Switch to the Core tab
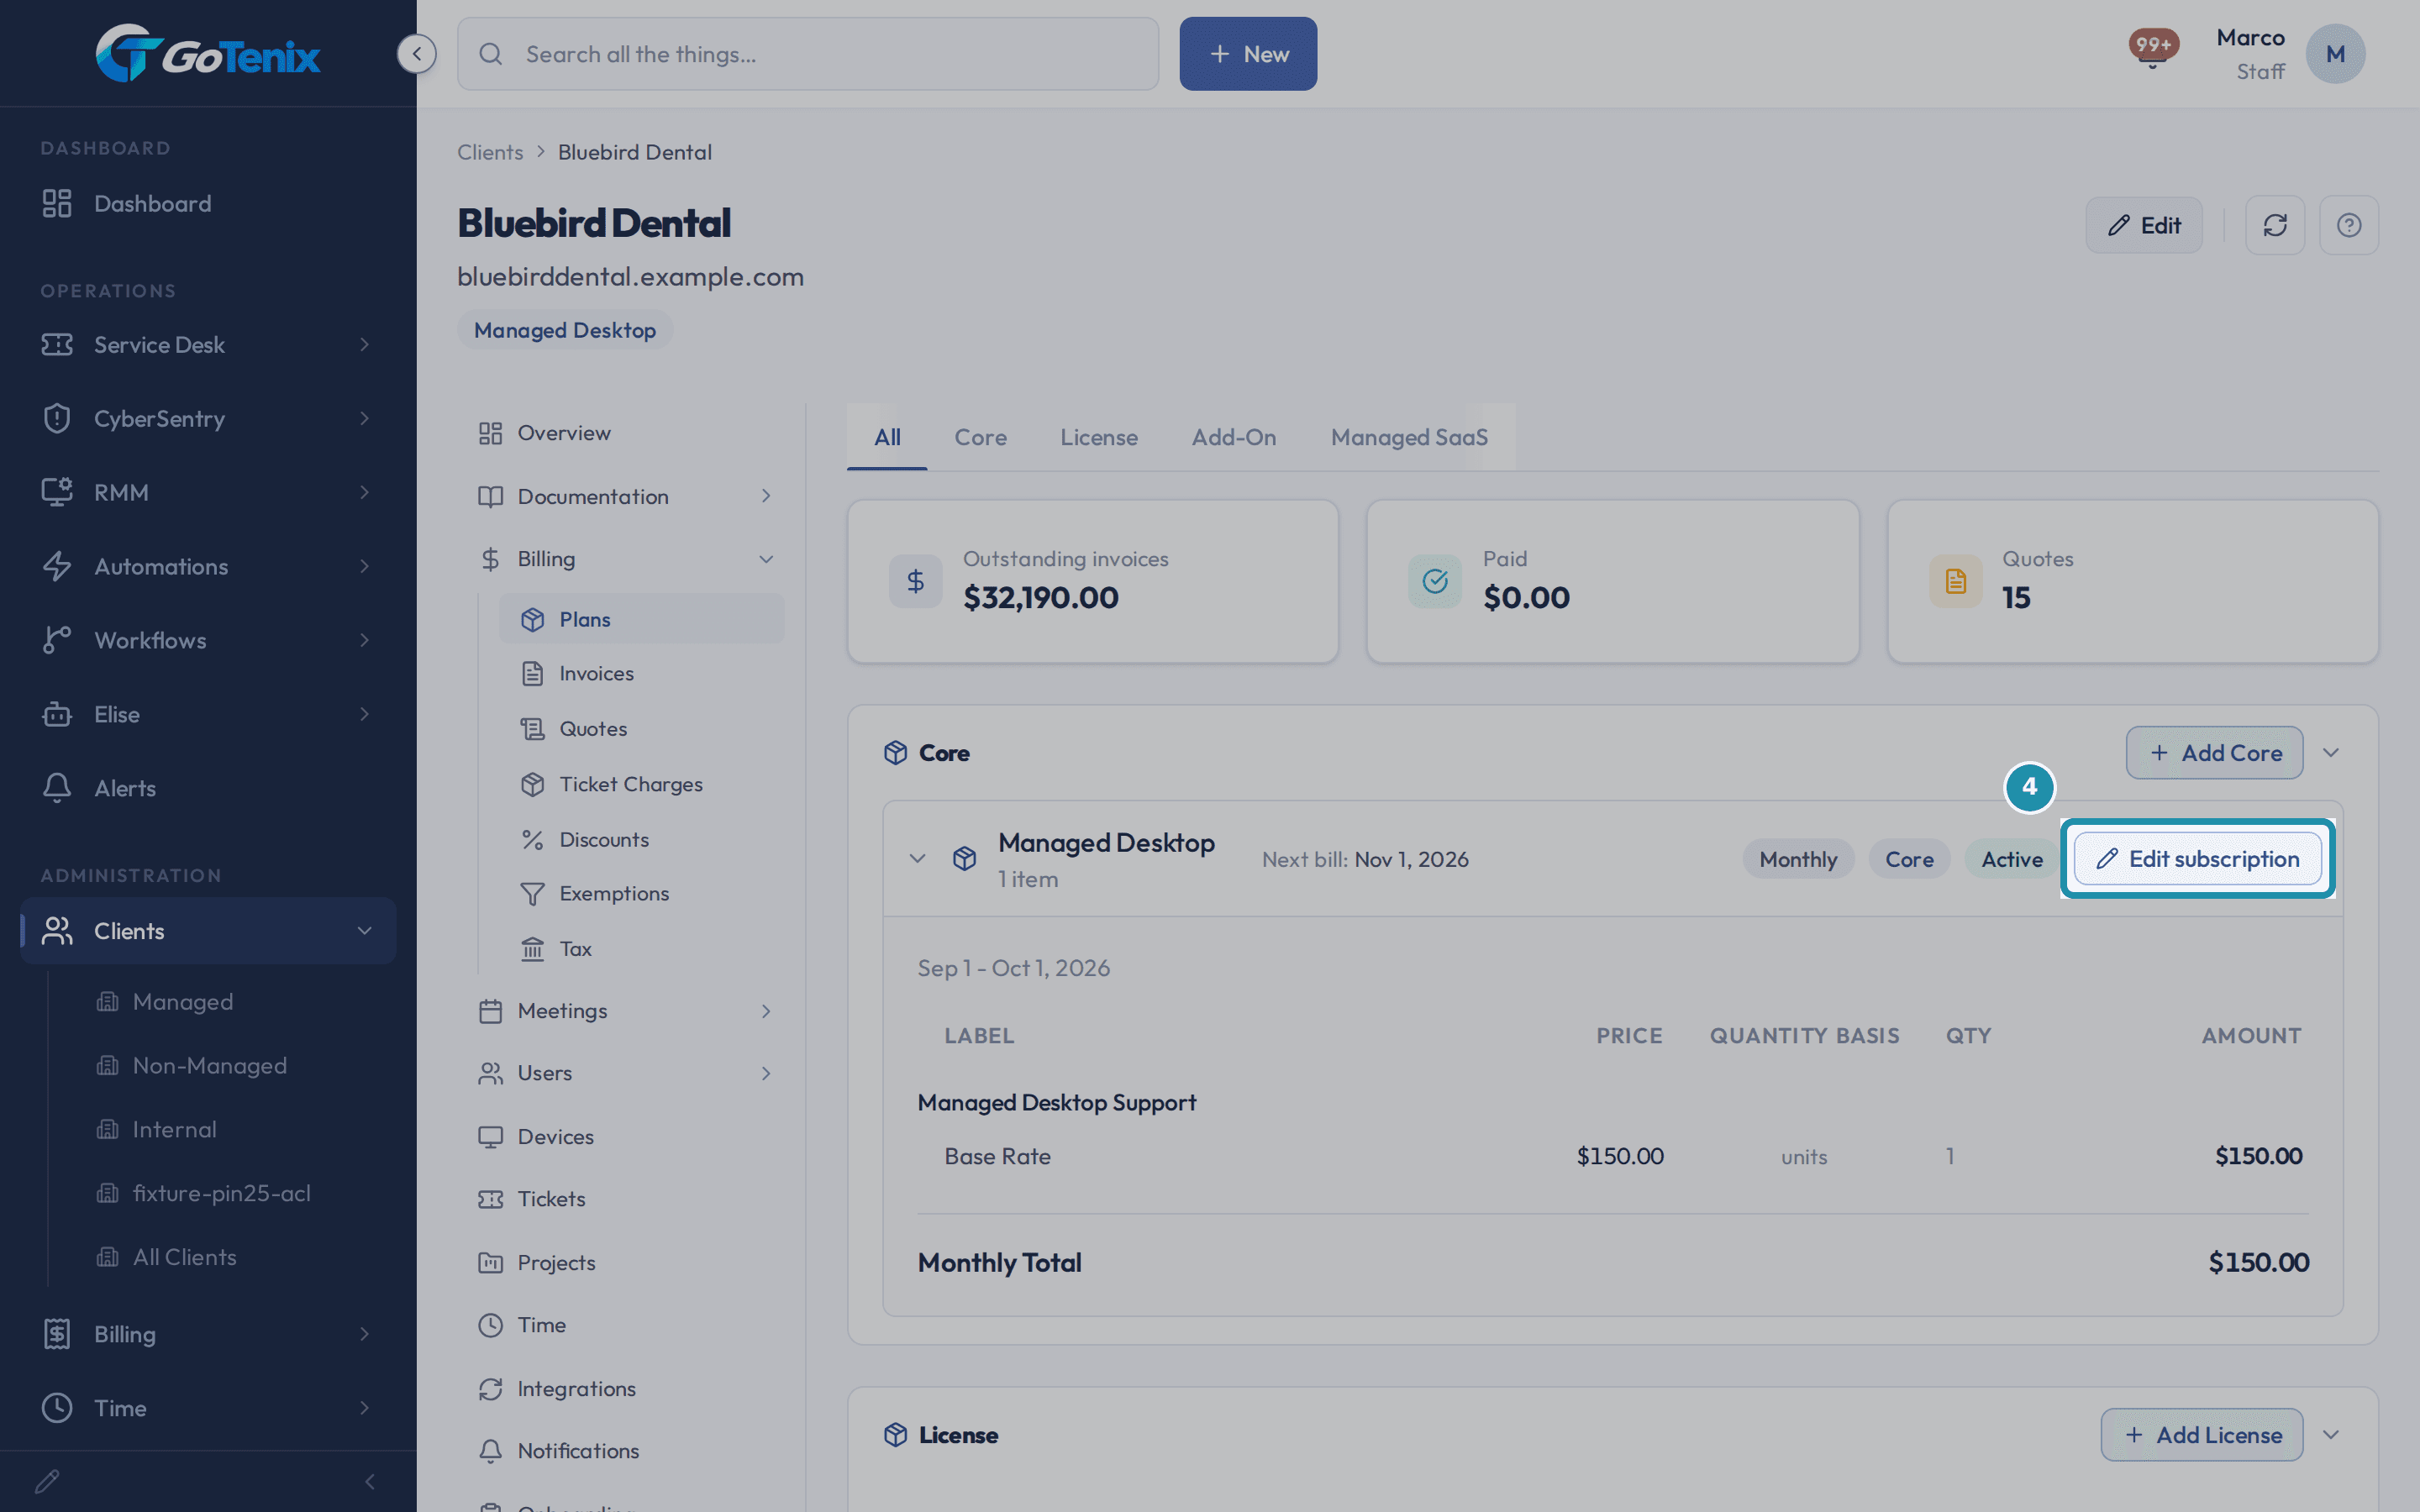This screenshot has width=2420, height=1512. [x=980, y=437]
